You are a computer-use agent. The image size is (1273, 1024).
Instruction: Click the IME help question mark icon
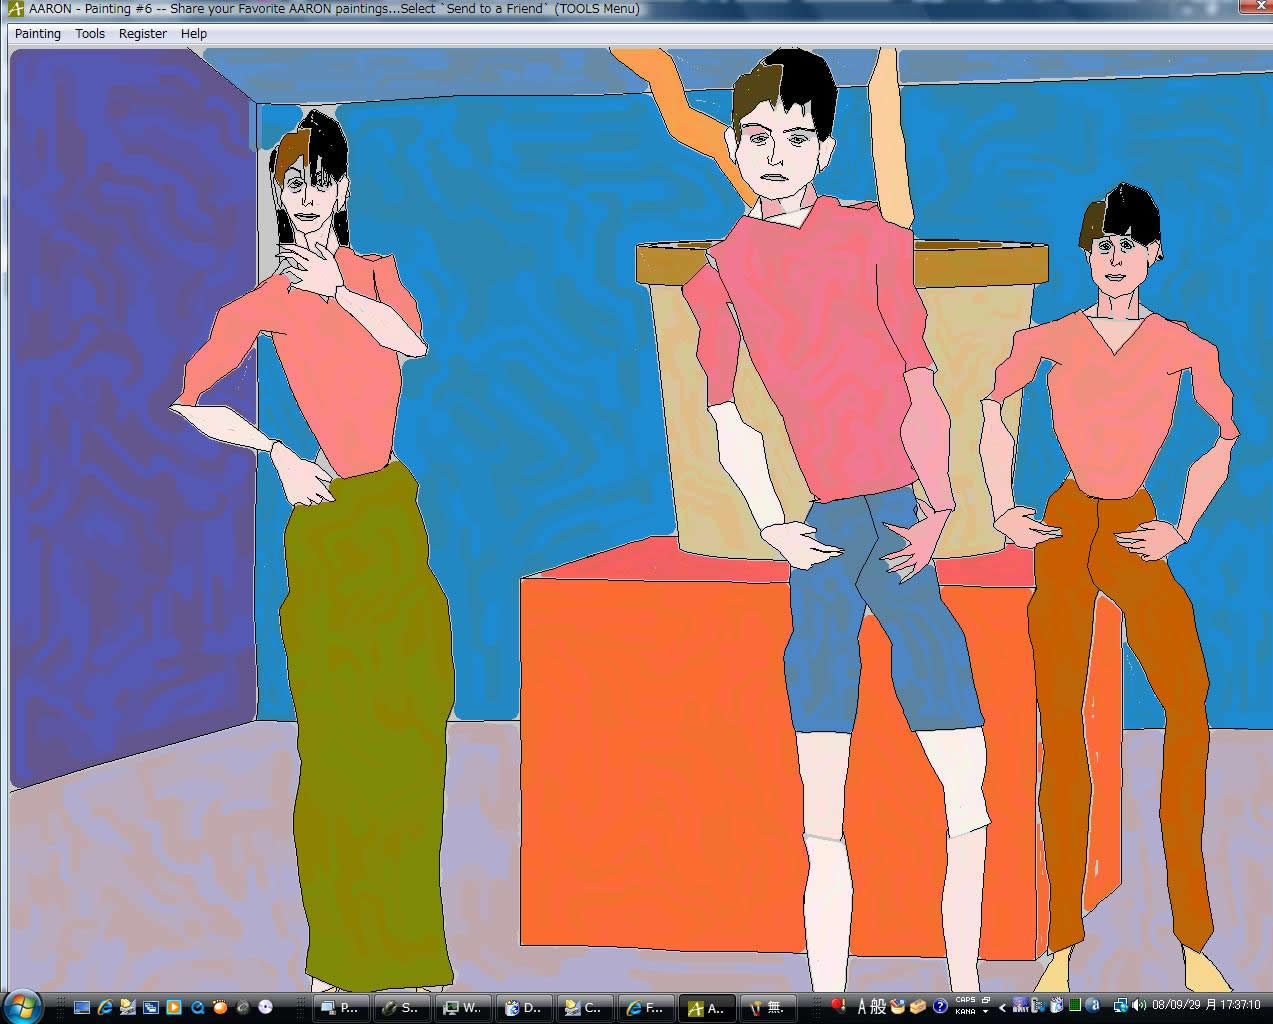point(940,1007)
